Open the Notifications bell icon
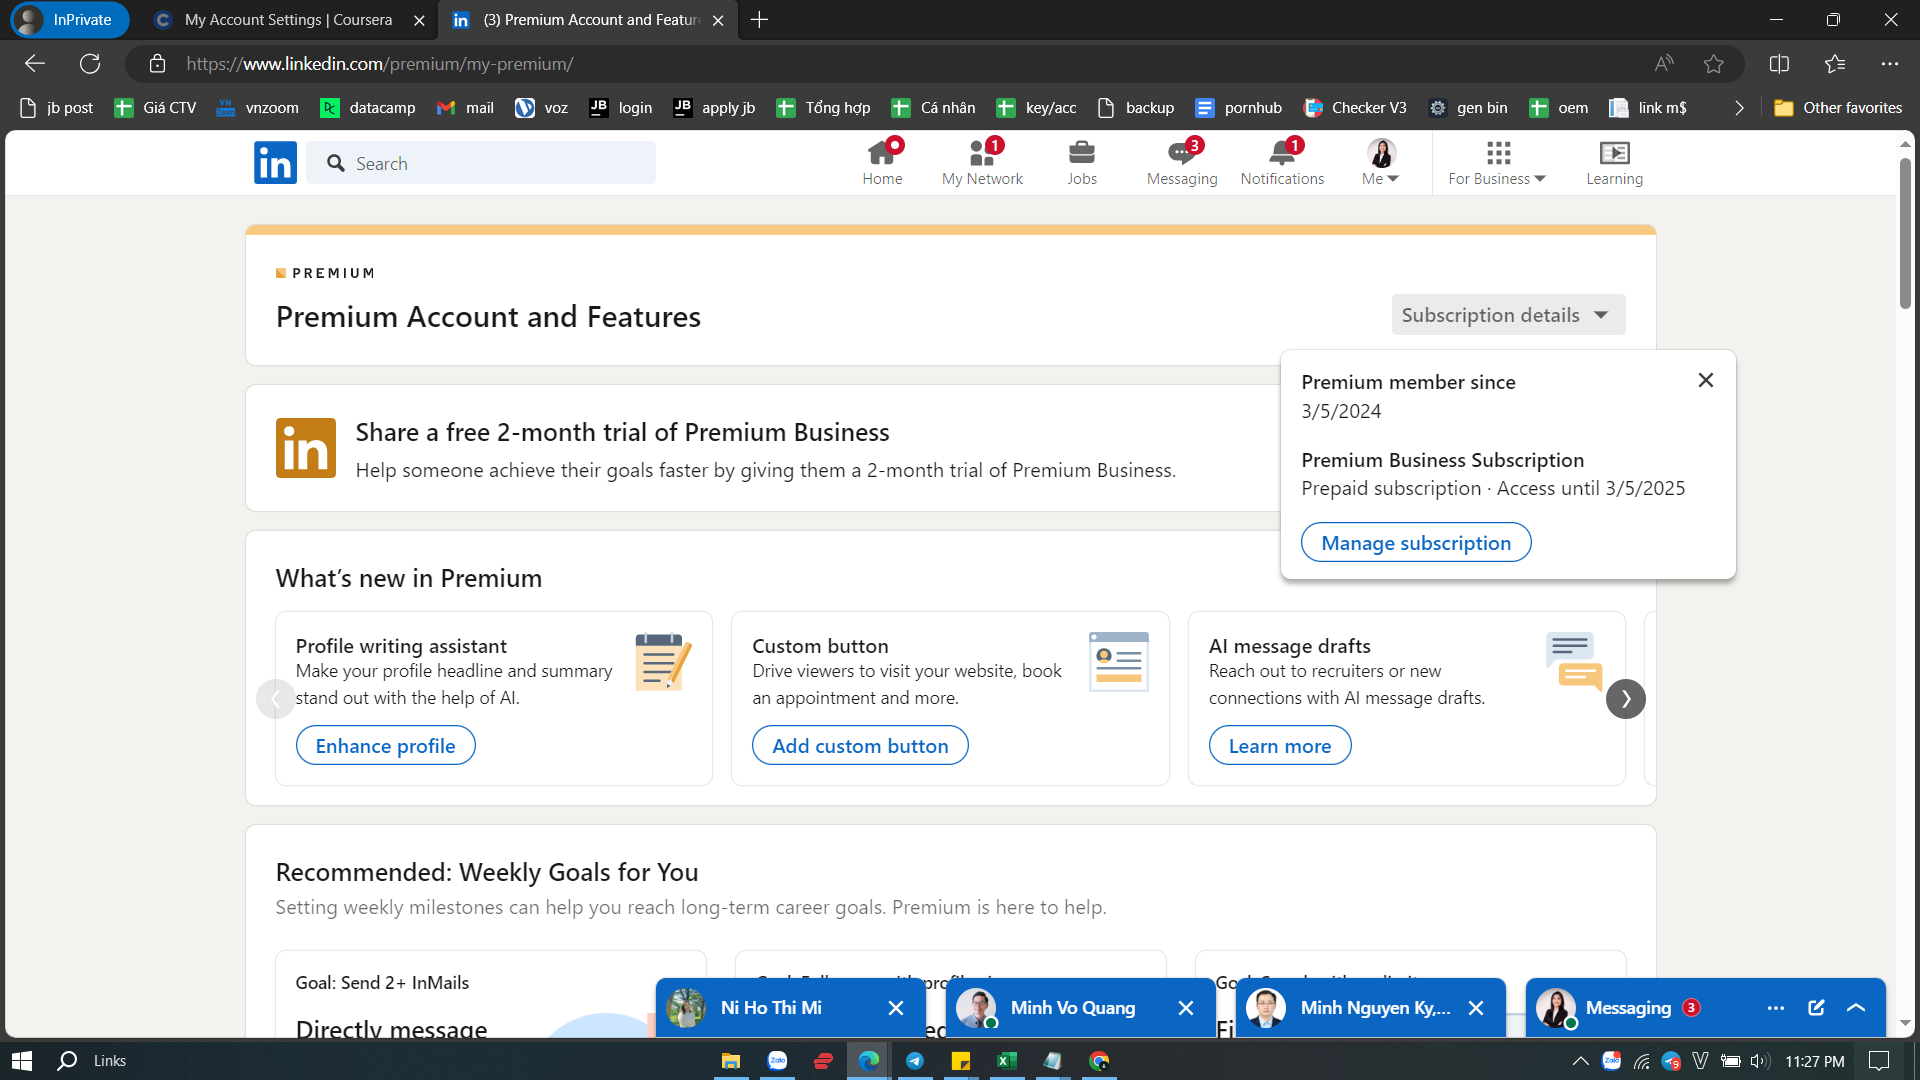Image resolution: width=1920 pixels, height=1080 pixels. [x=1282, y=163]
